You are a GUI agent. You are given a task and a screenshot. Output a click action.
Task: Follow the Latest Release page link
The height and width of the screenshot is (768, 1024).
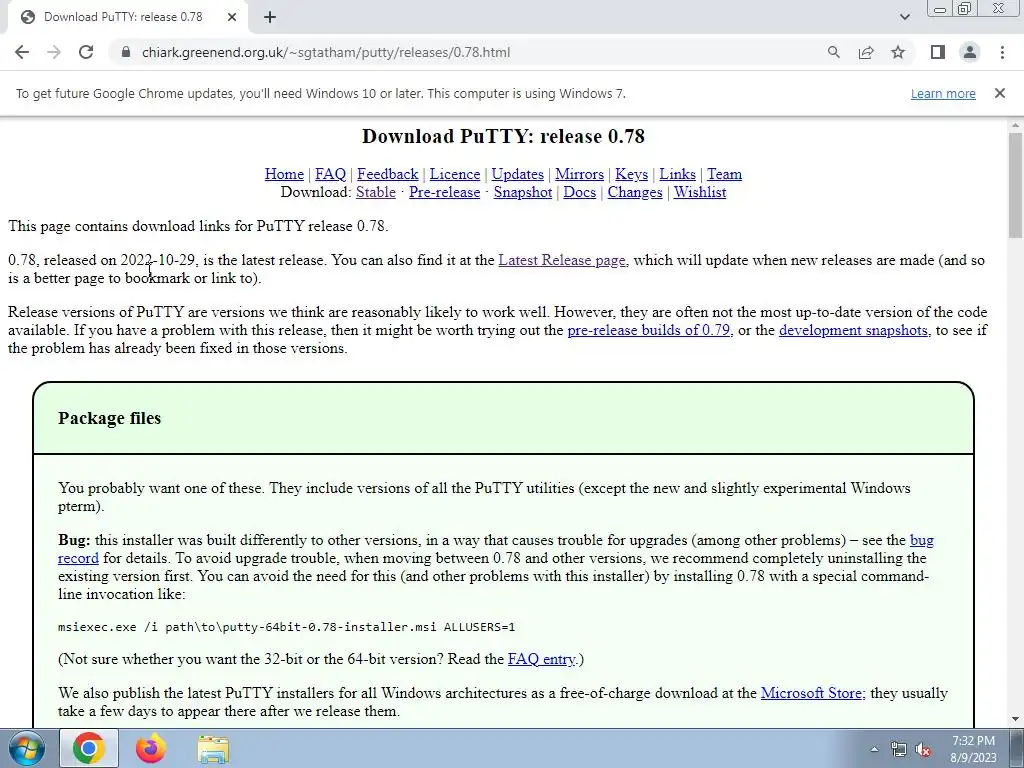[x=562, y=260]
